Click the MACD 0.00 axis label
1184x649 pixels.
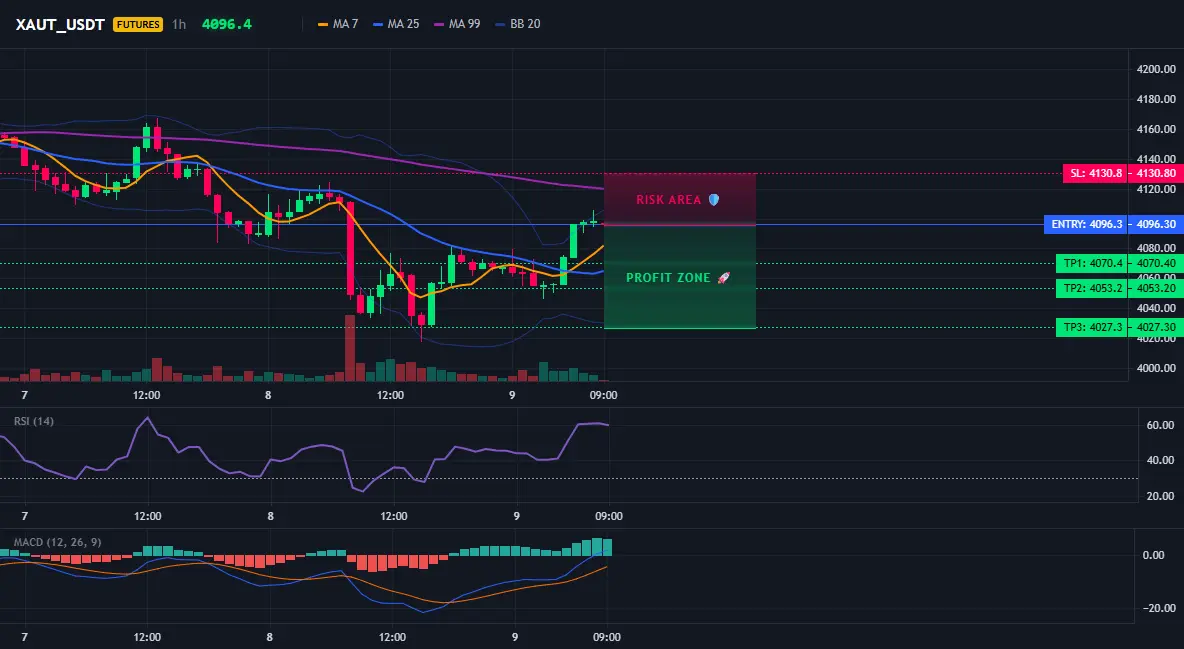pos(1153,555)
